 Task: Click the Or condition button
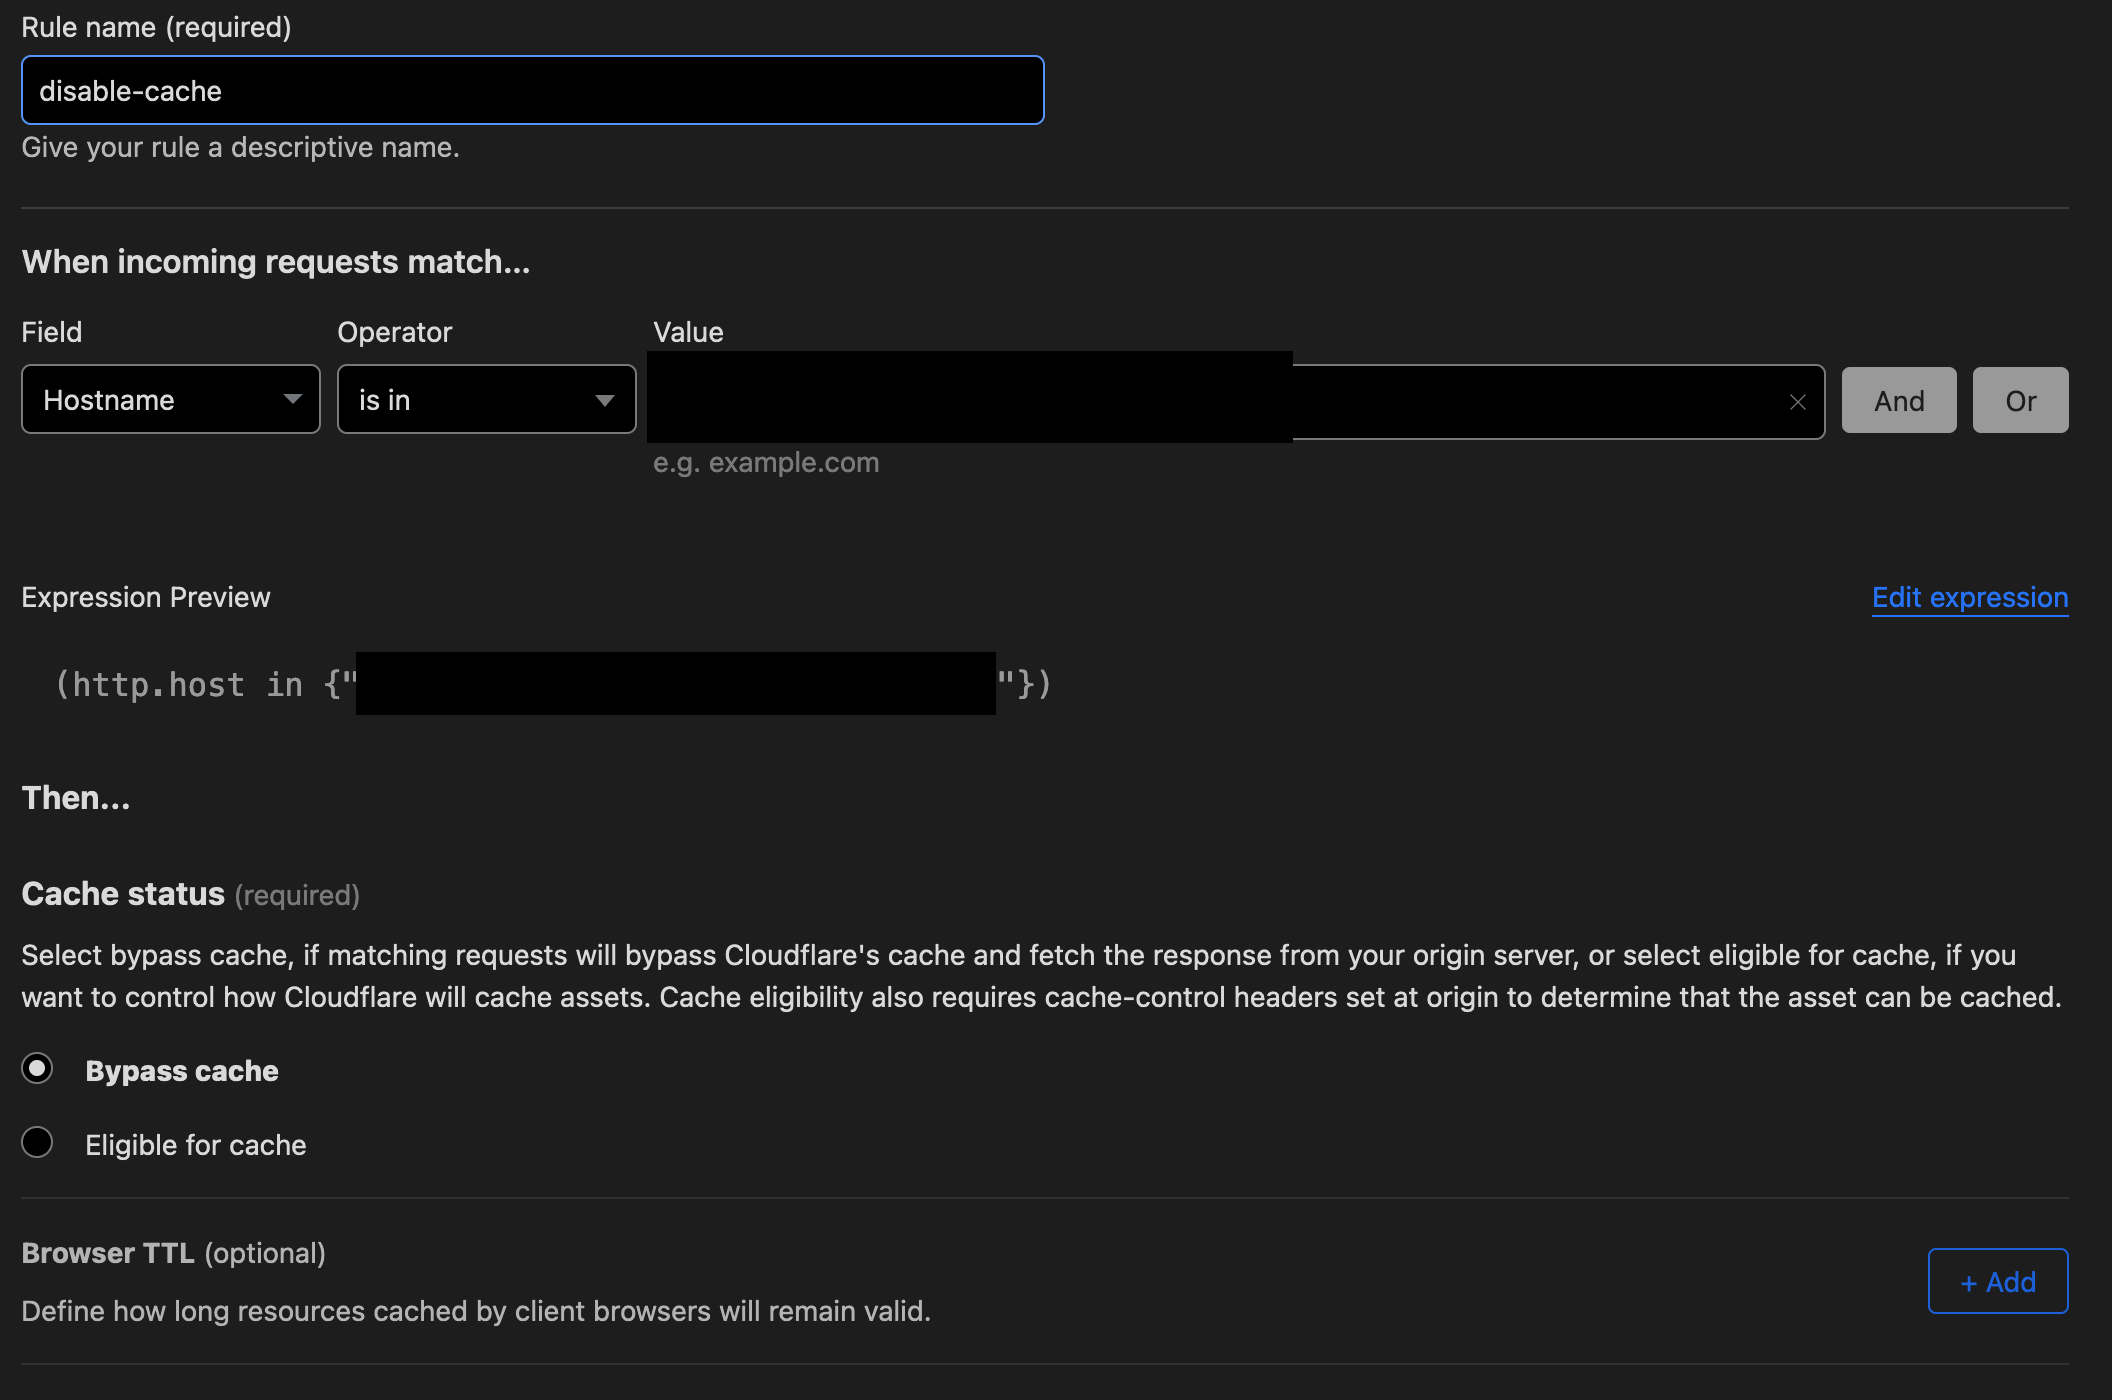[x=2019, y=401]
